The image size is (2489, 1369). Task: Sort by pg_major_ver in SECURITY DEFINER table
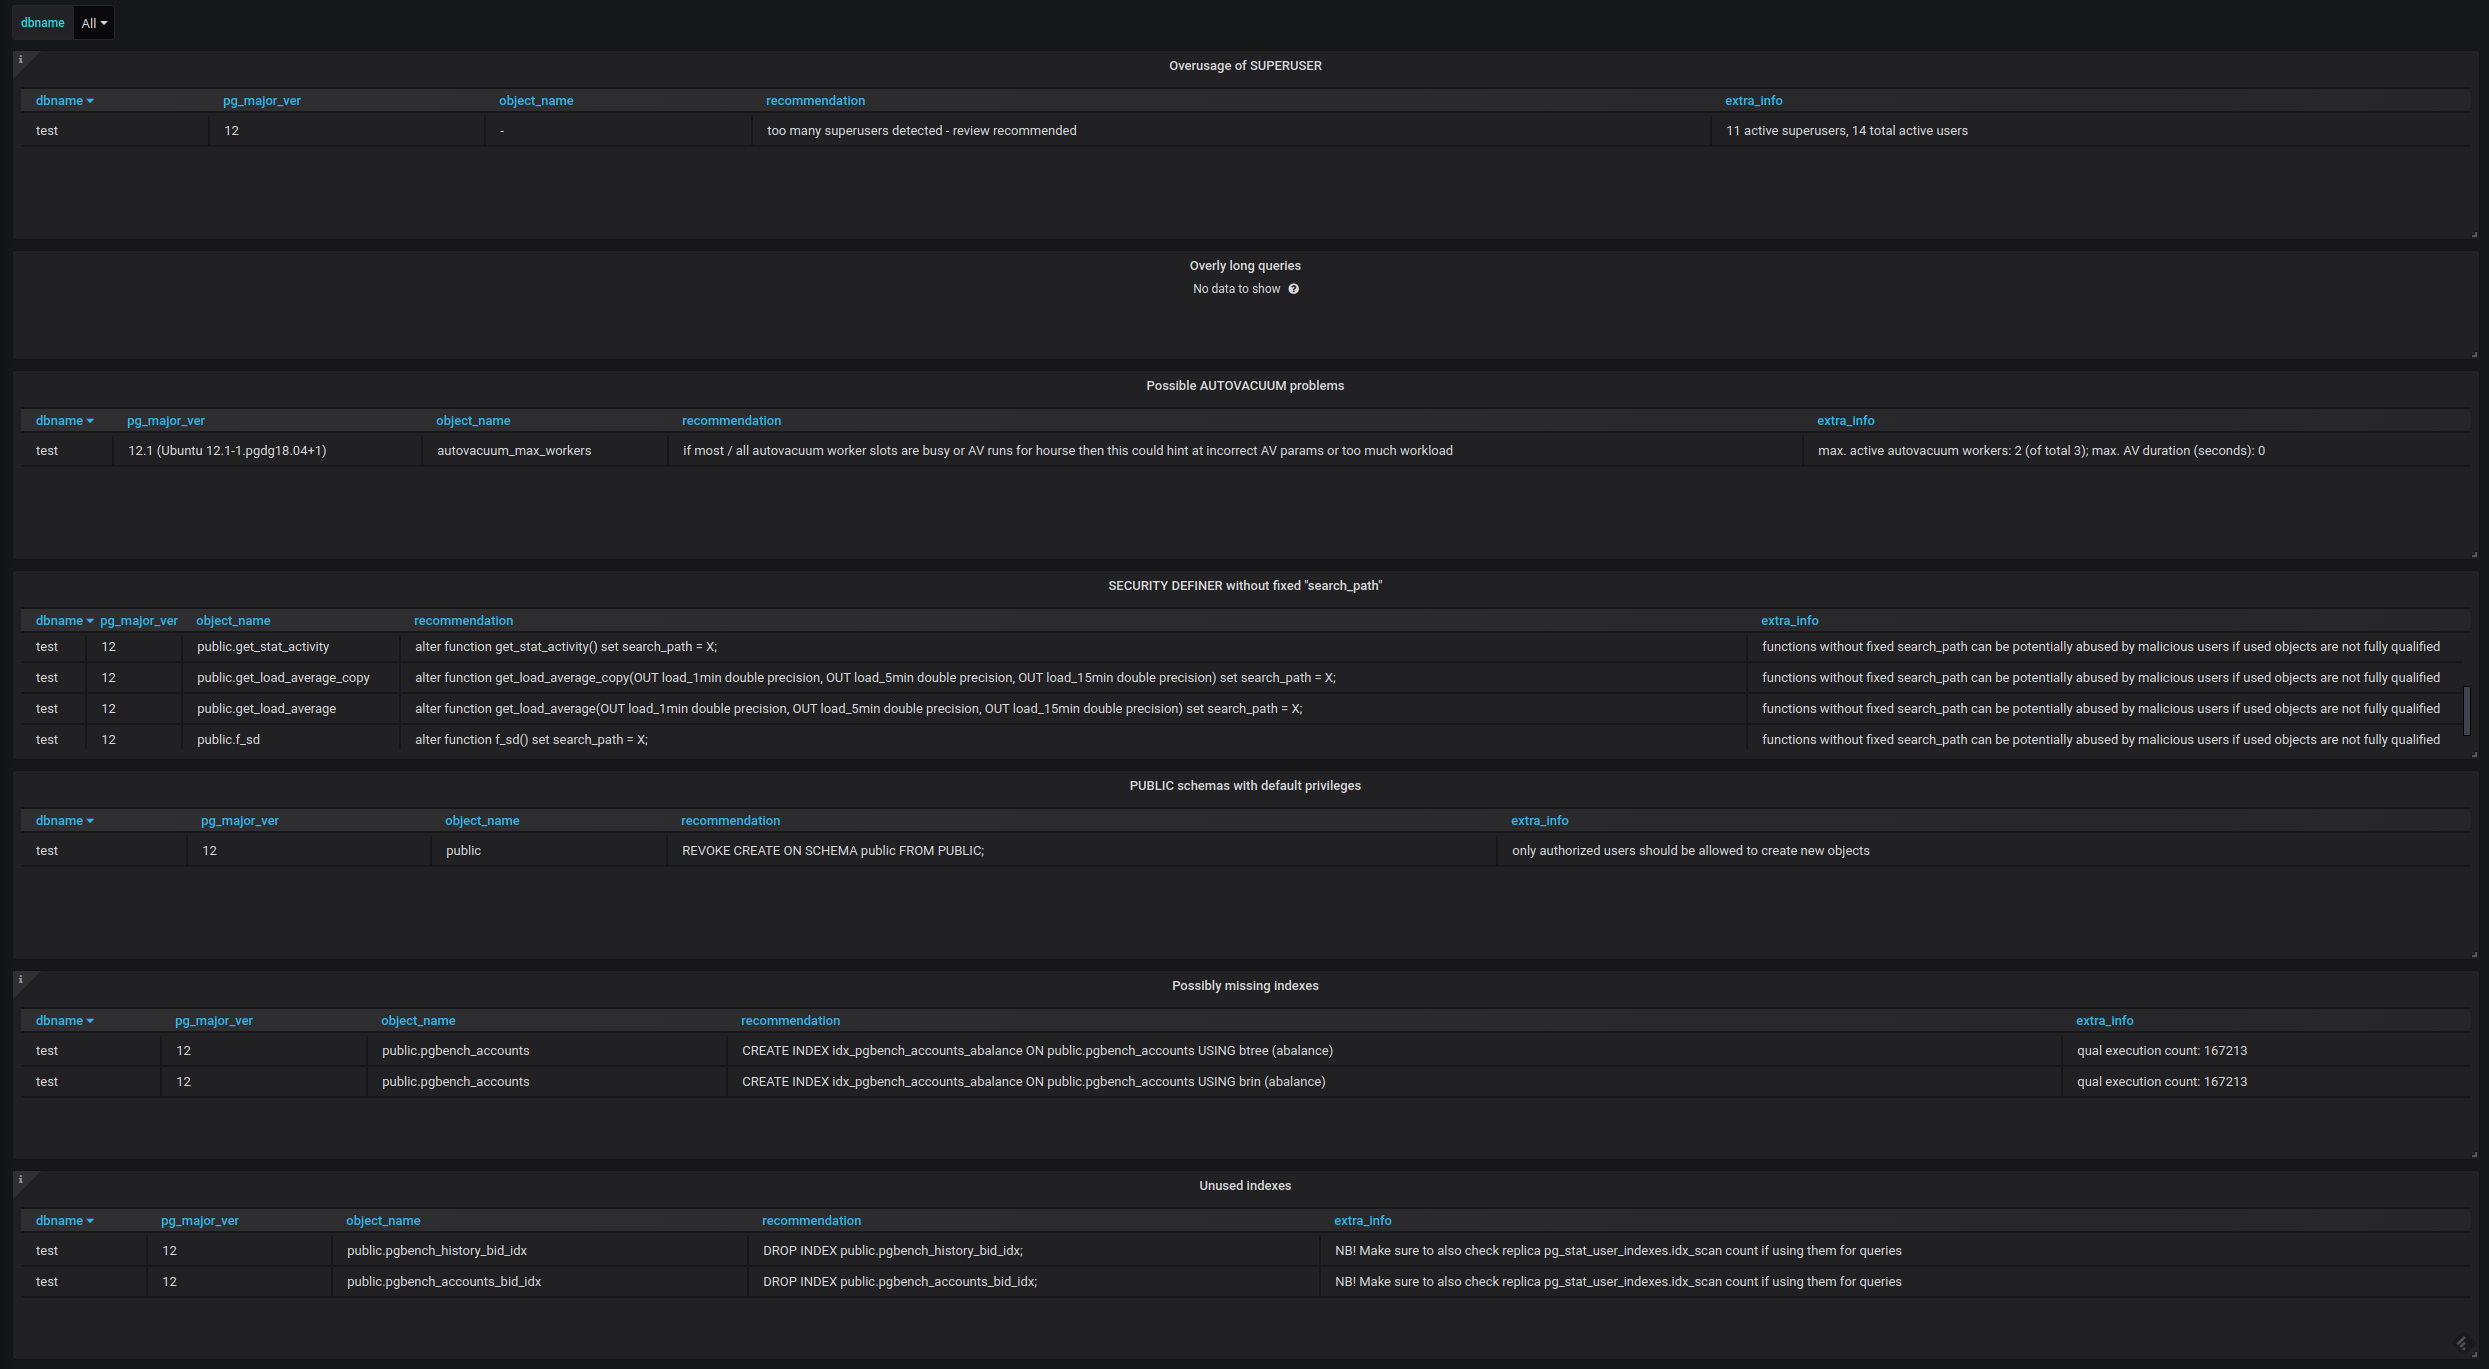coord(139,621)
